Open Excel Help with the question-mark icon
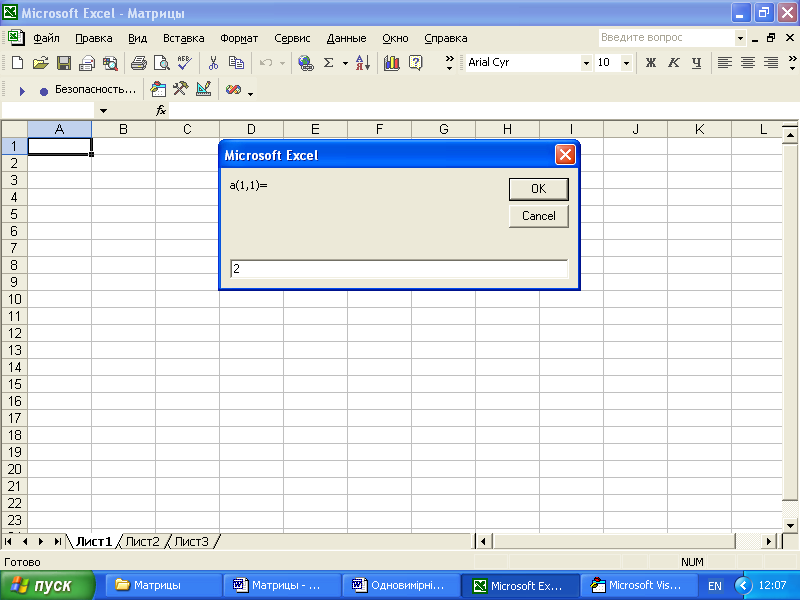 [x=416, y=63]
